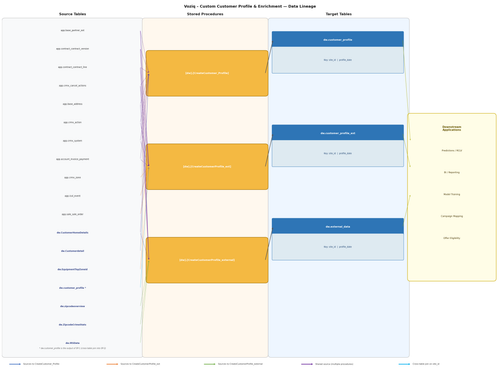The height and width of the screenshot is (385, 500).
Task: Click the [dw].[CreateCustomer_Profile] procedure box
Action: coord(207,73)
